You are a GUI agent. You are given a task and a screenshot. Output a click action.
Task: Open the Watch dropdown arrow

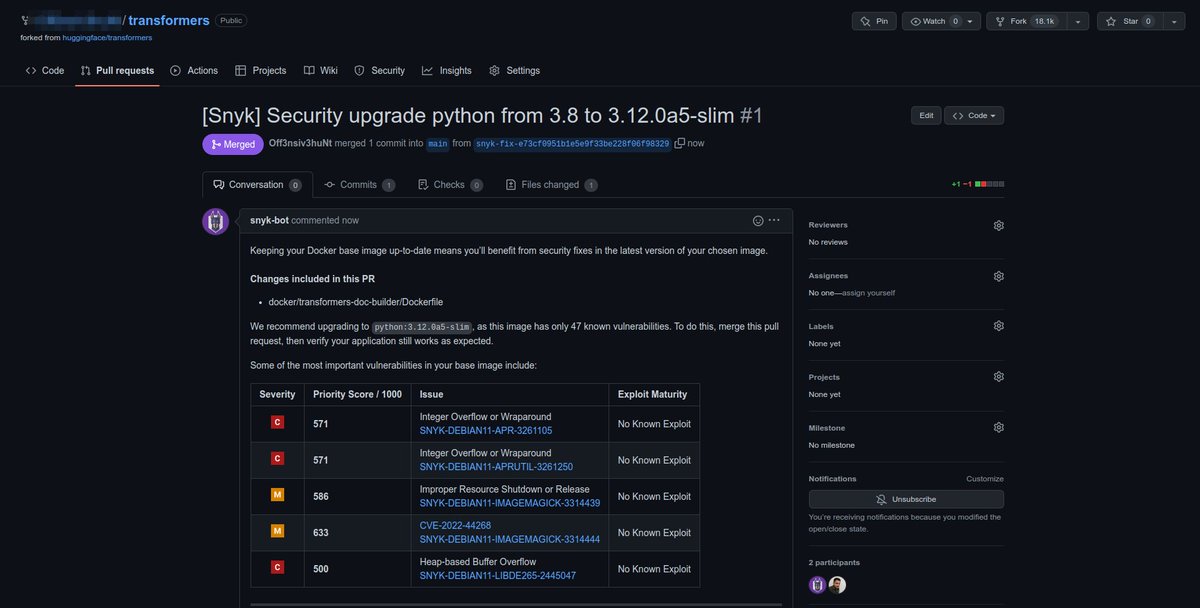(x=971, y=21)
